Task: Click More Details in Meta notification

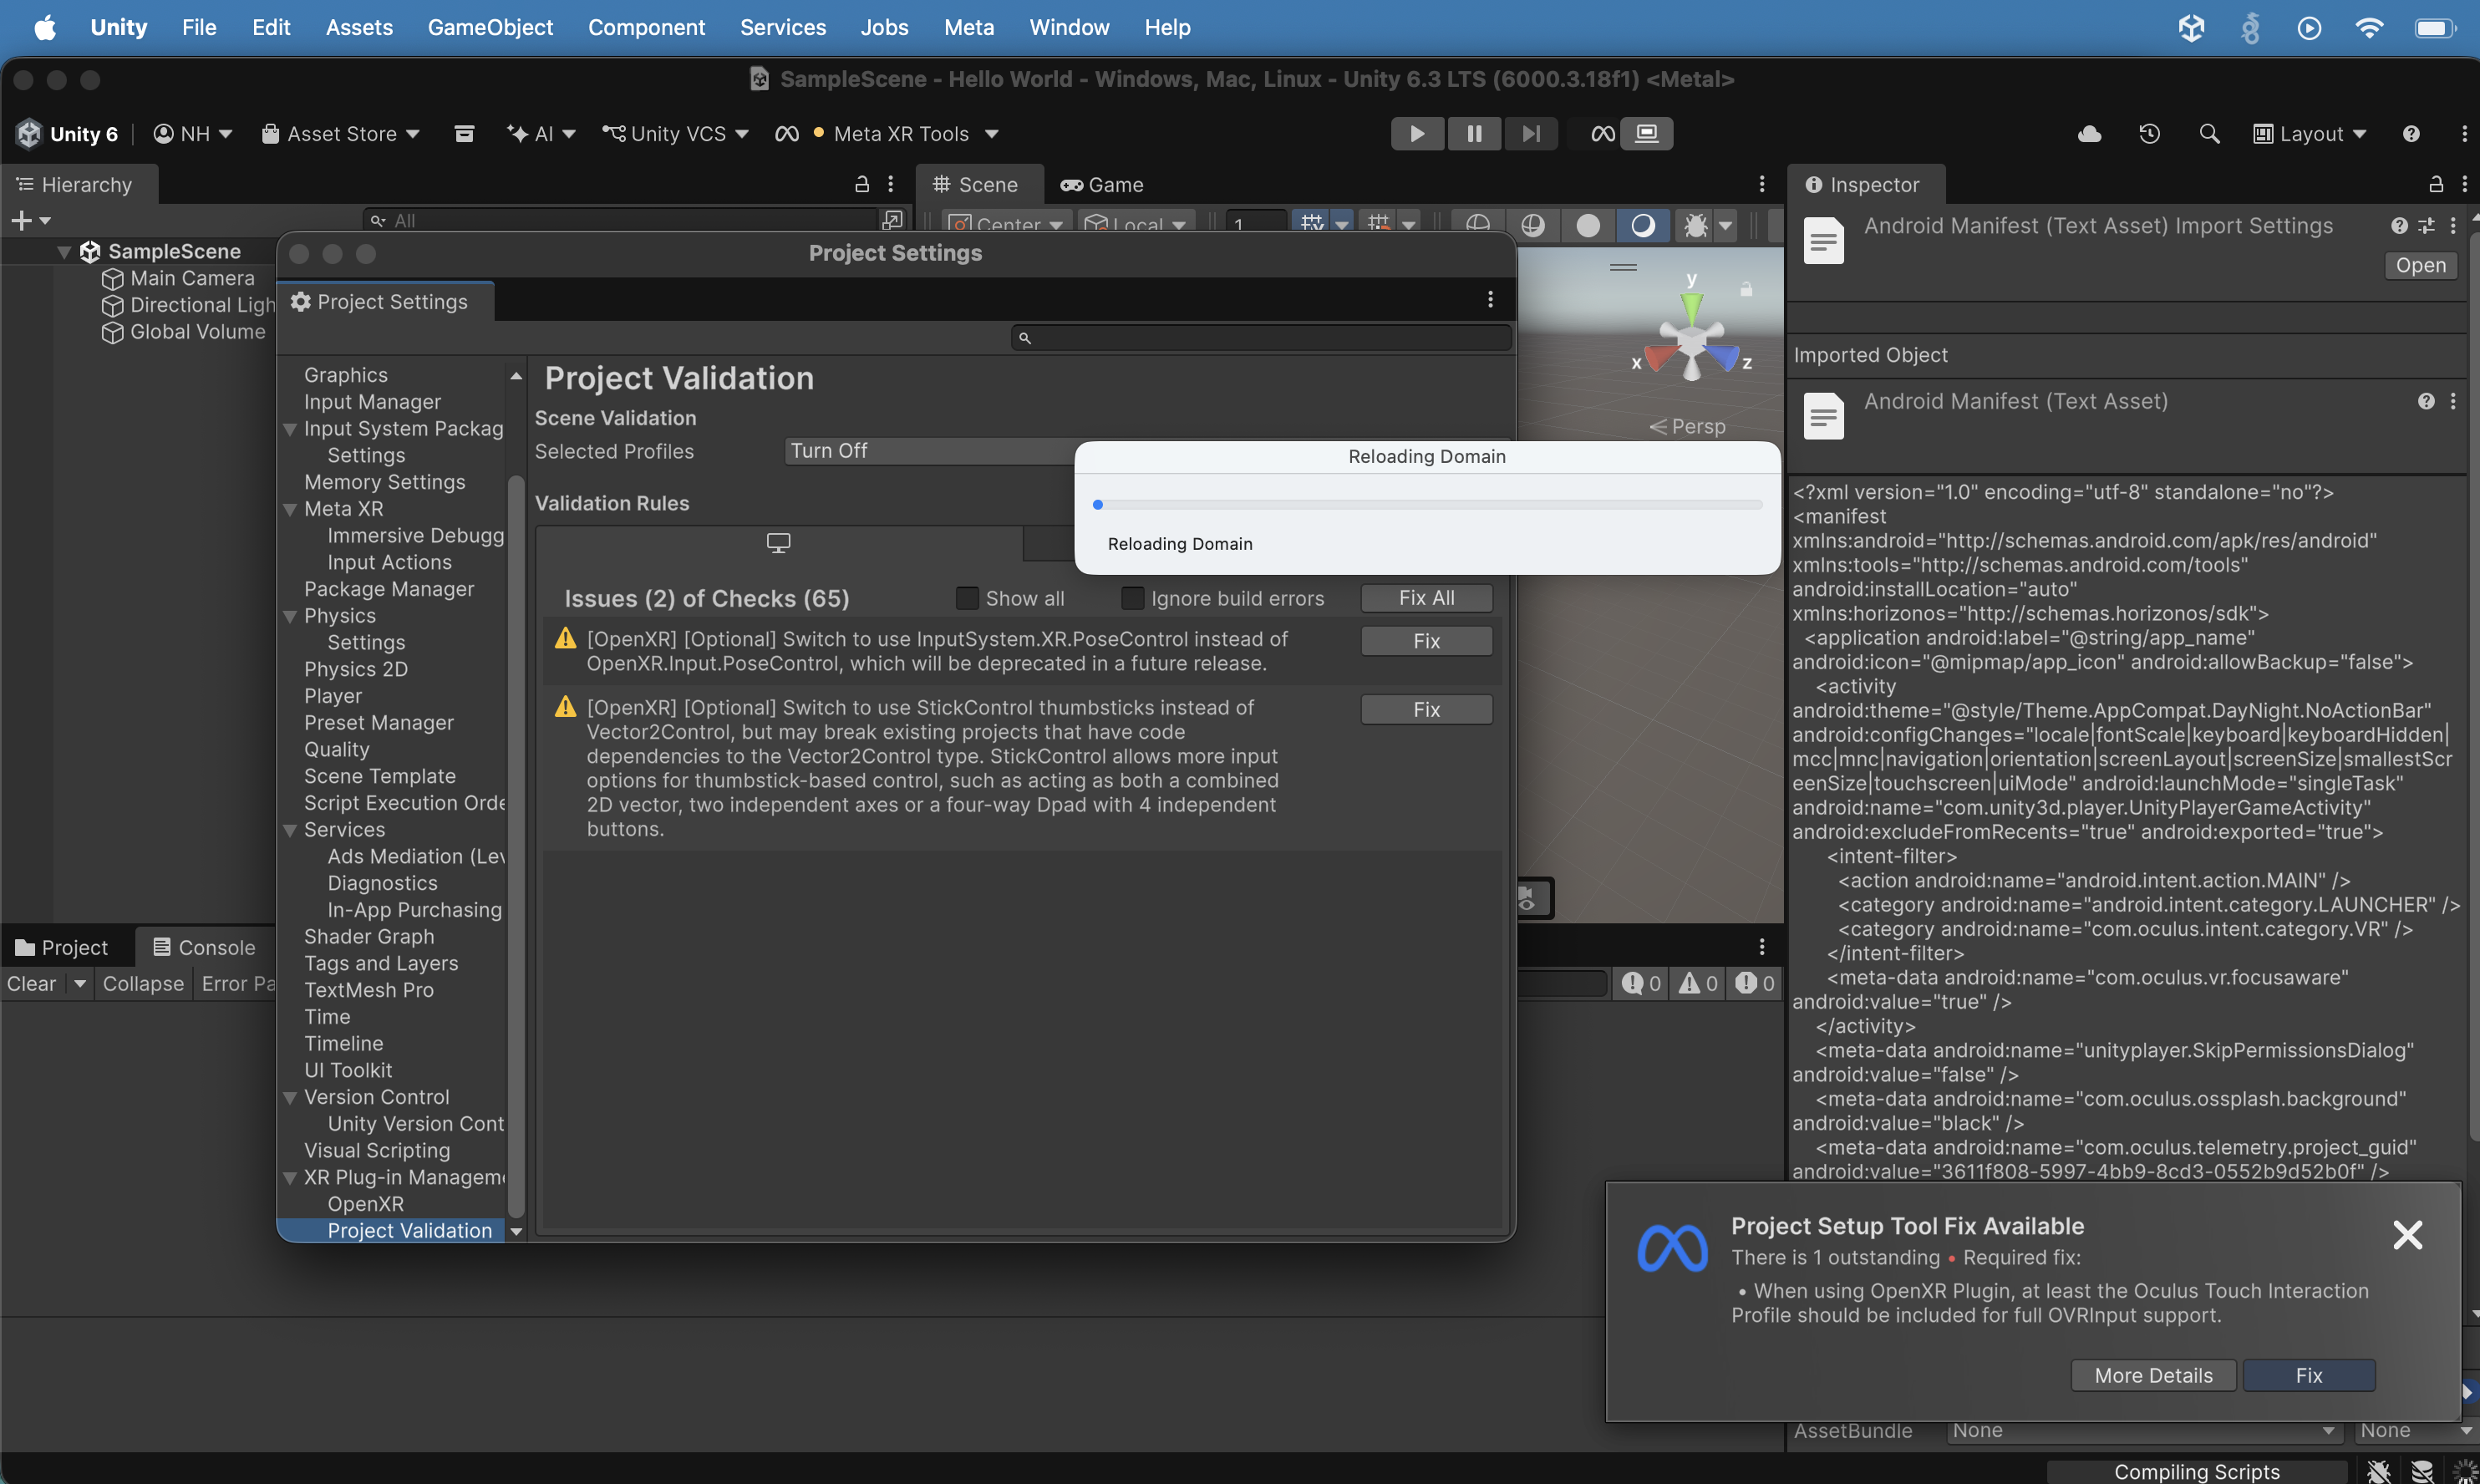Action: (2154, 1375)
